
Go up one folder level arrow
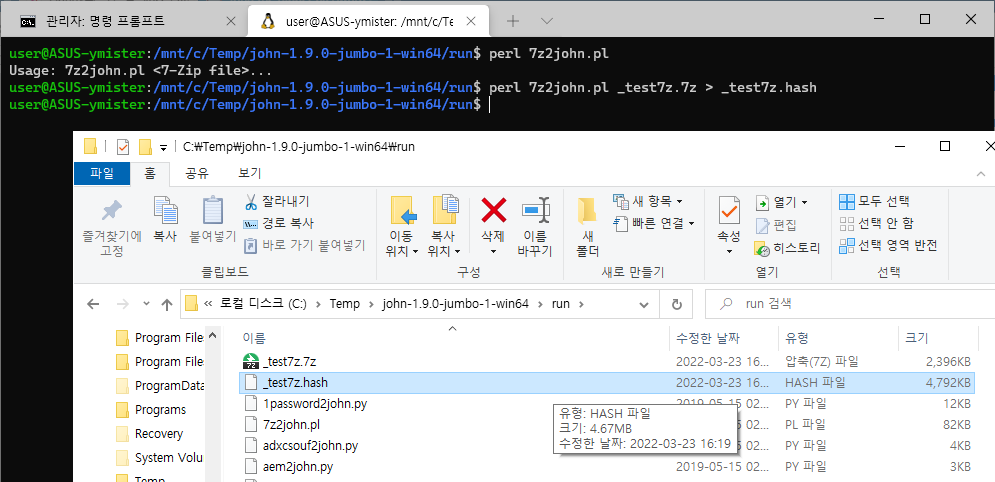(x=167, y=304)
